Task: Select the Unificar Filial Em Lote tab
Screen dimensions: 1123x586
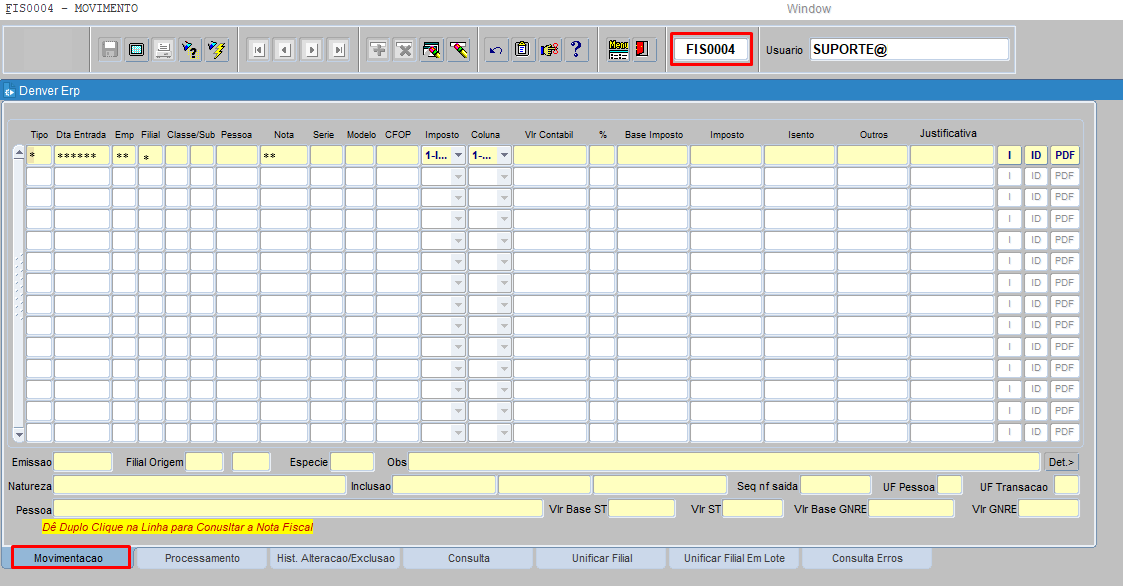Action: pos(734,558)
